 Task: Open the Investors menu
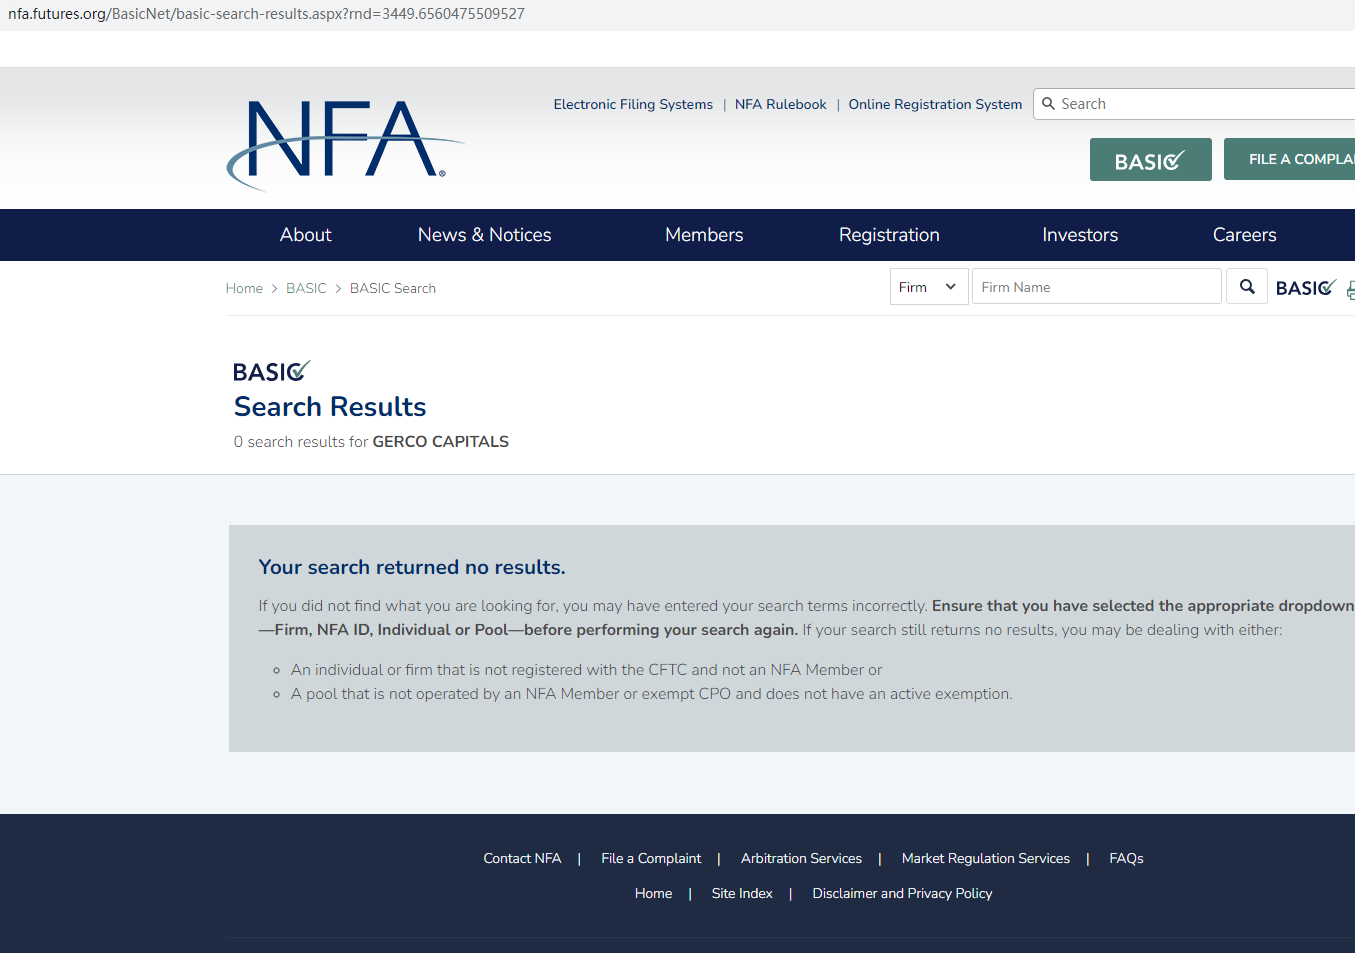[x=1080, y=235]
